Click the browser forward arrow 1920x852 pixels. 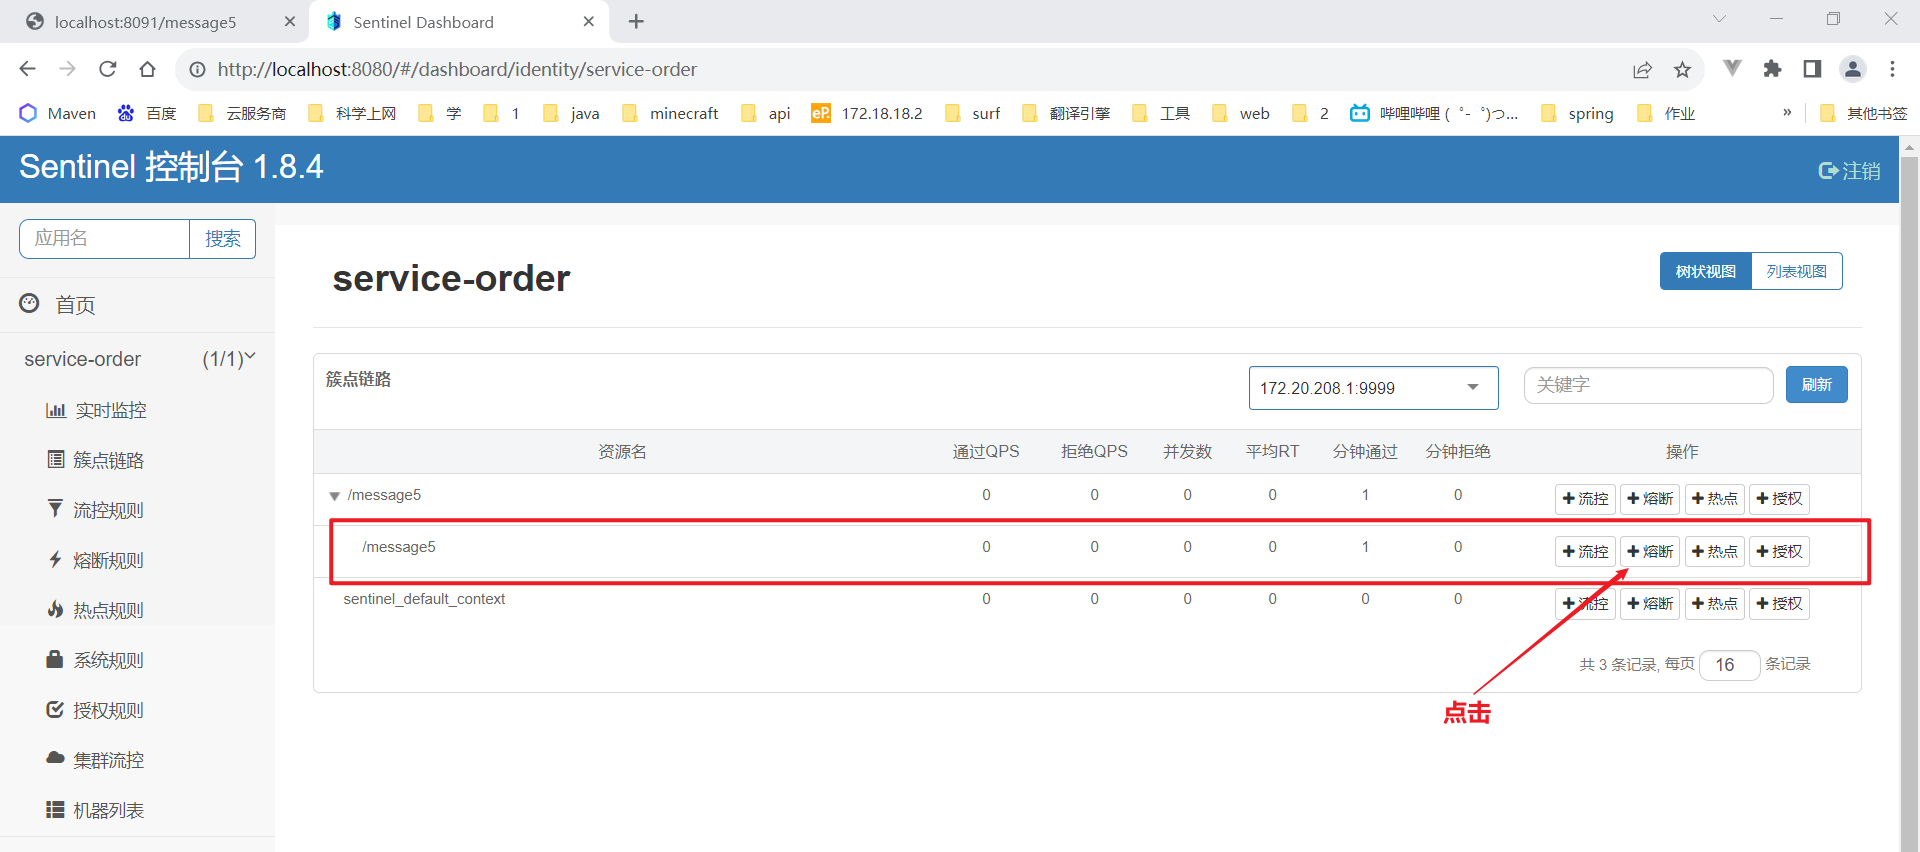click(67, 69)
